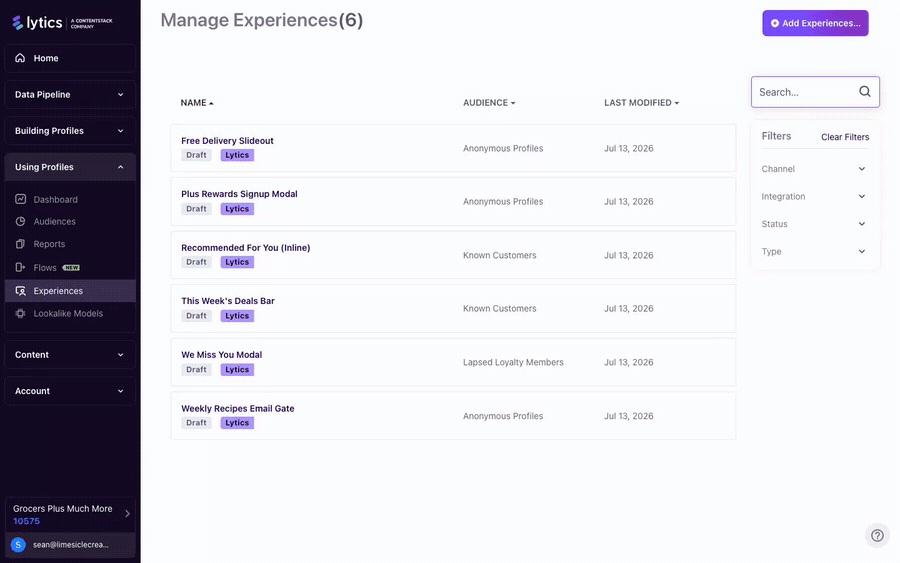The width and height of the screenshot is (900, 563).
Task: Open Reports menu item
Action: [70, 244]
